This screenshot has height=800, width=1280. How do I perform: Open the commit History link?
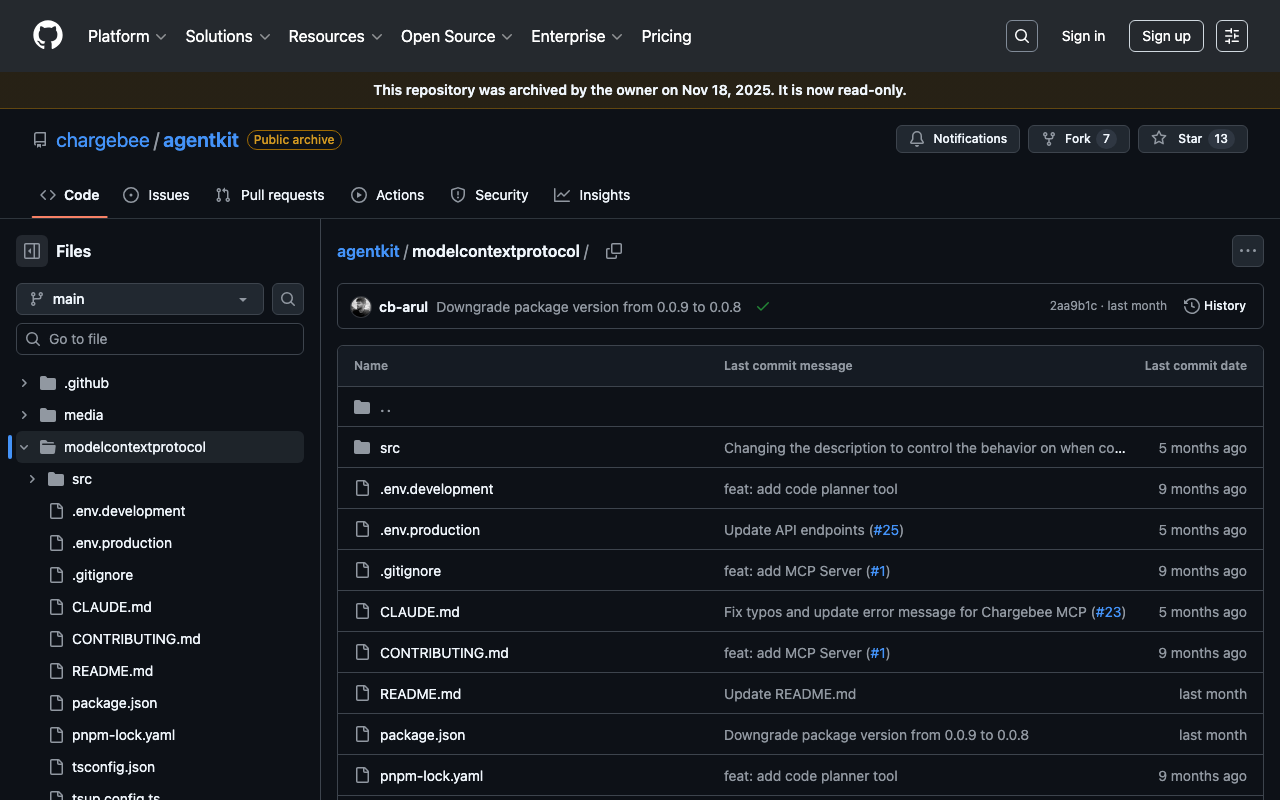(1214, 306)
